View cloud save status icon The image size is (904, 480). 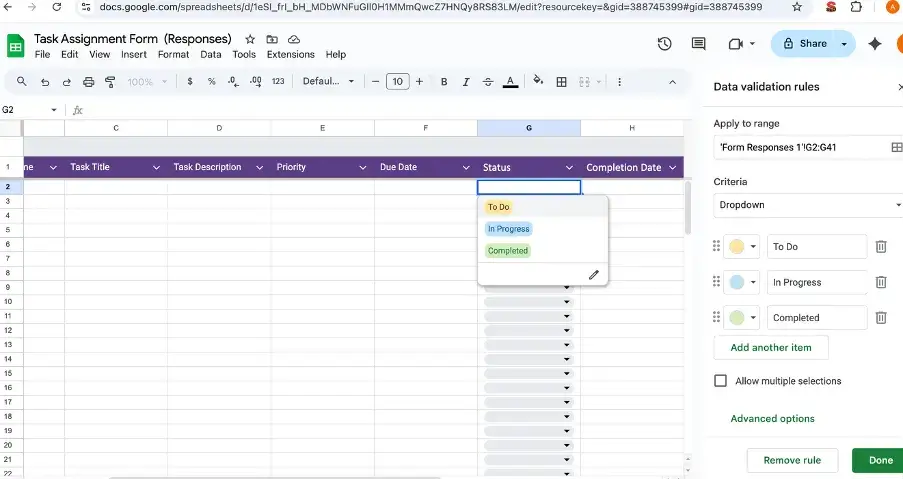pos(293,39)
